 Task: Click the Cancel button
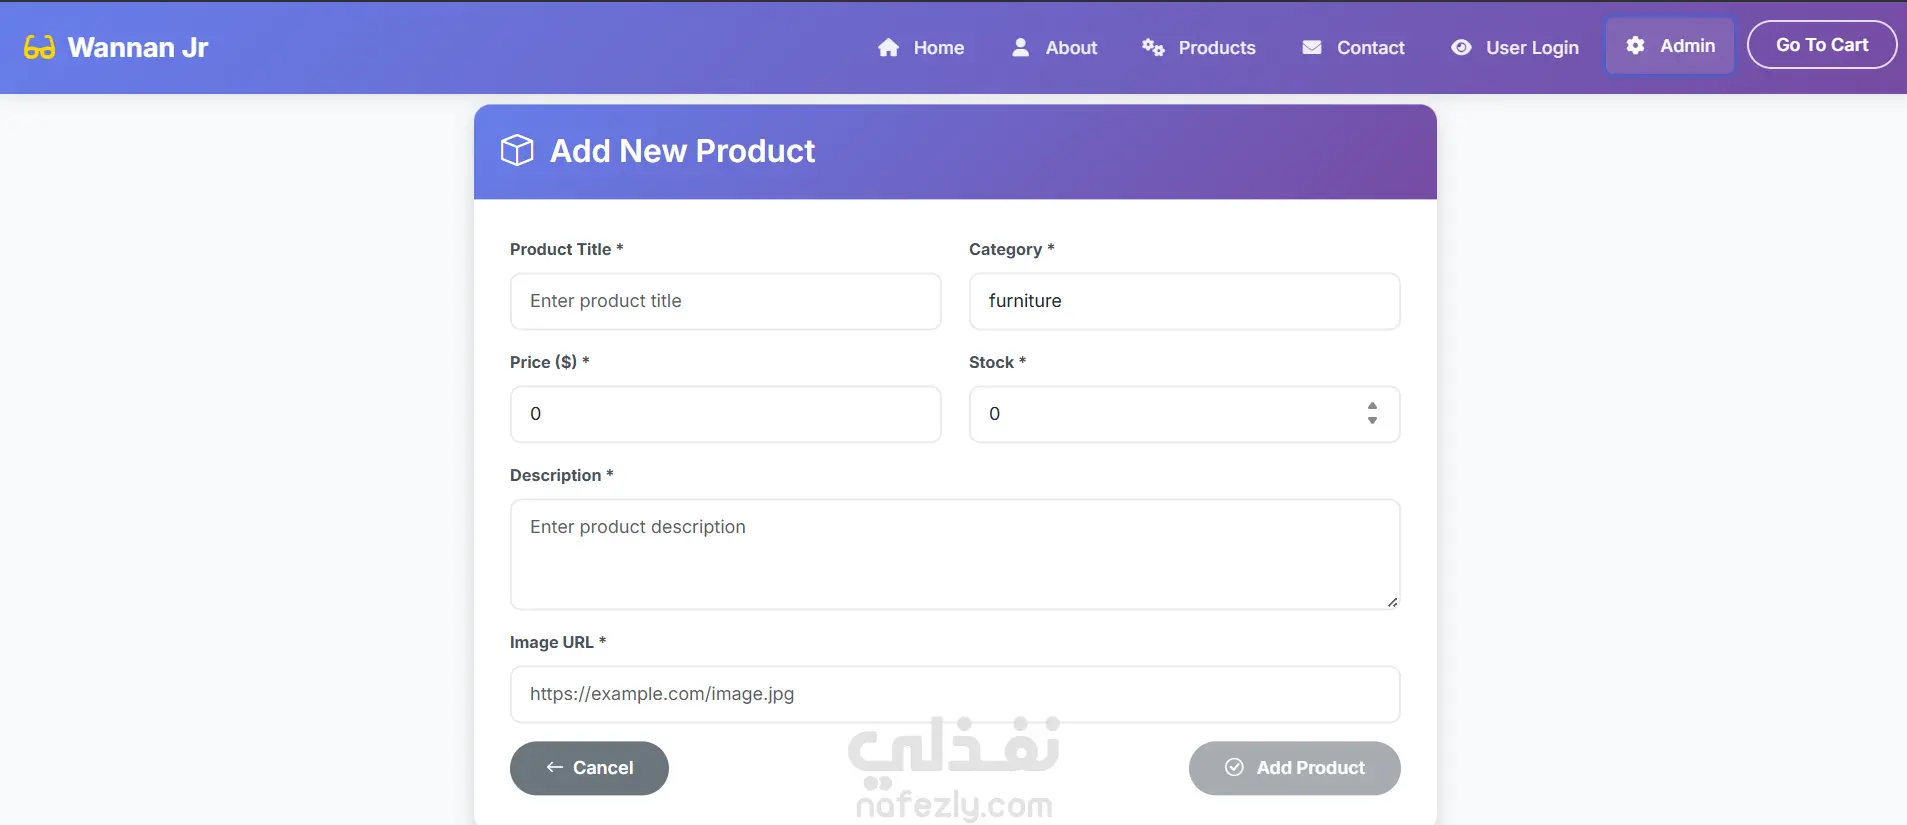(x=589, y=768)
